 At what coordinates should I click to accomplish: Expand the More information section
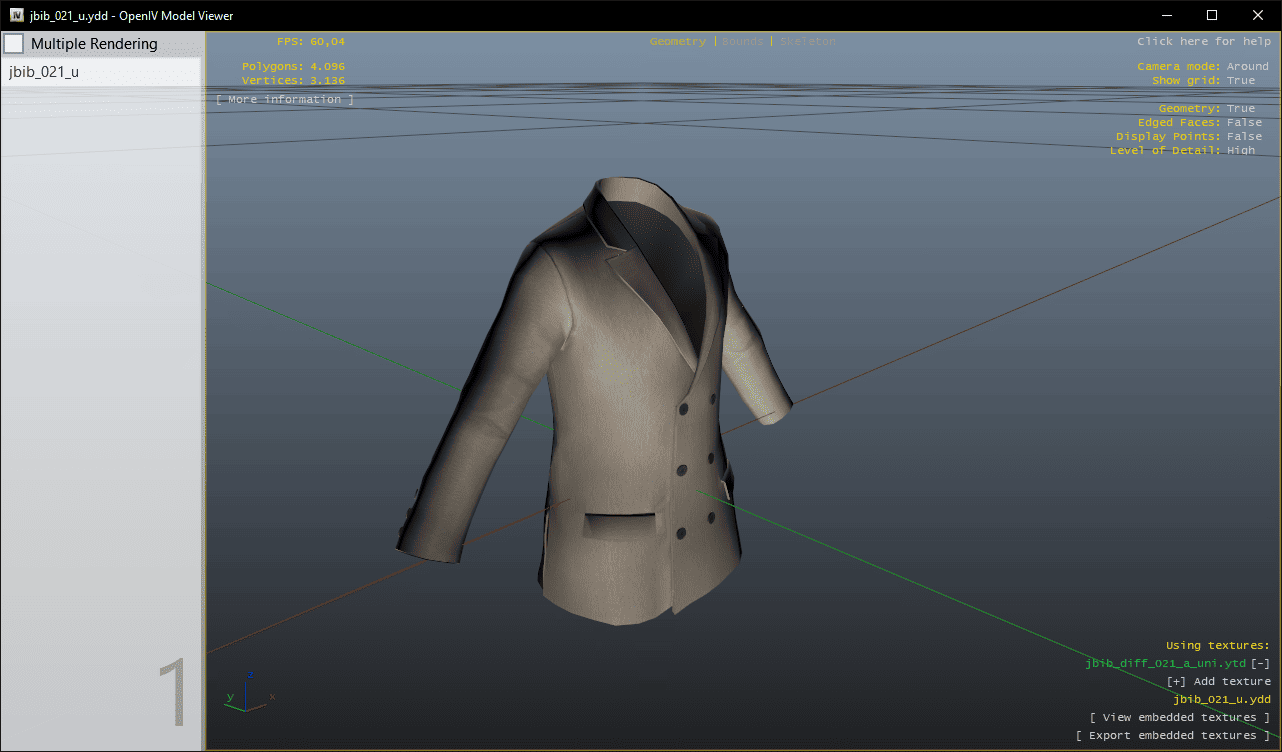coord(285,100)
